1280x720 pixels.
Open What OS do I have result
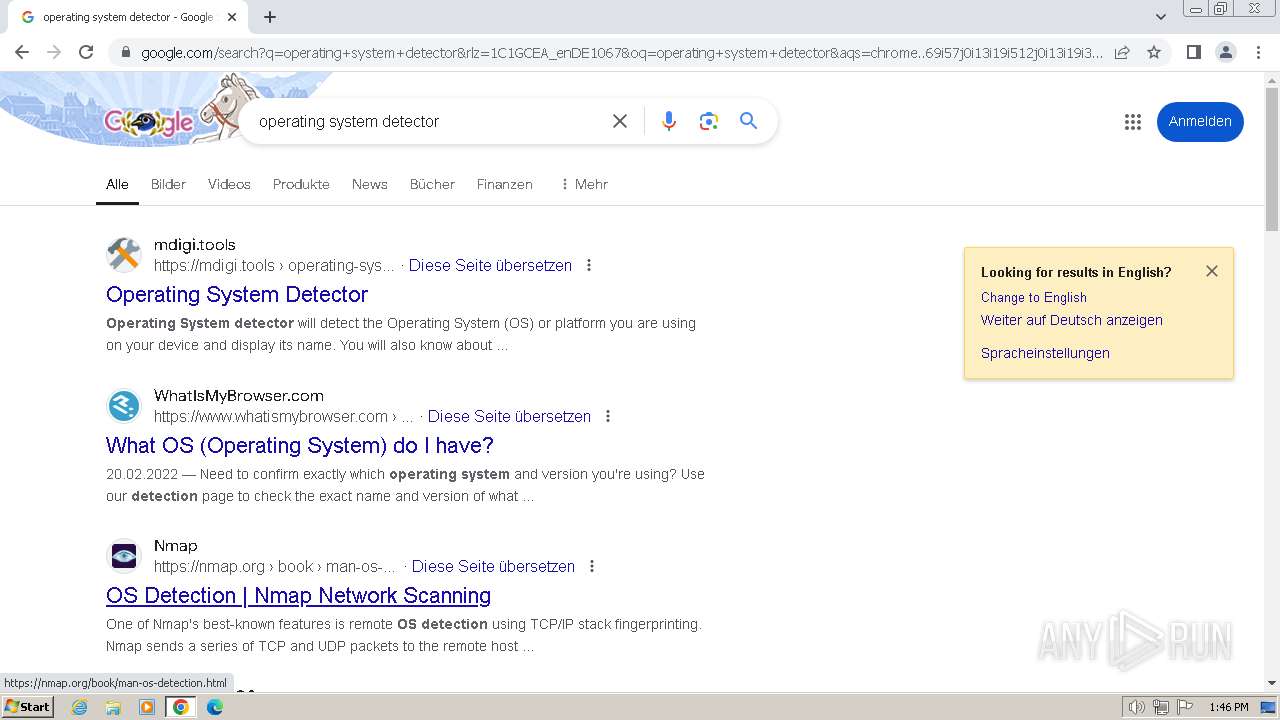click(x=300, y=445)
